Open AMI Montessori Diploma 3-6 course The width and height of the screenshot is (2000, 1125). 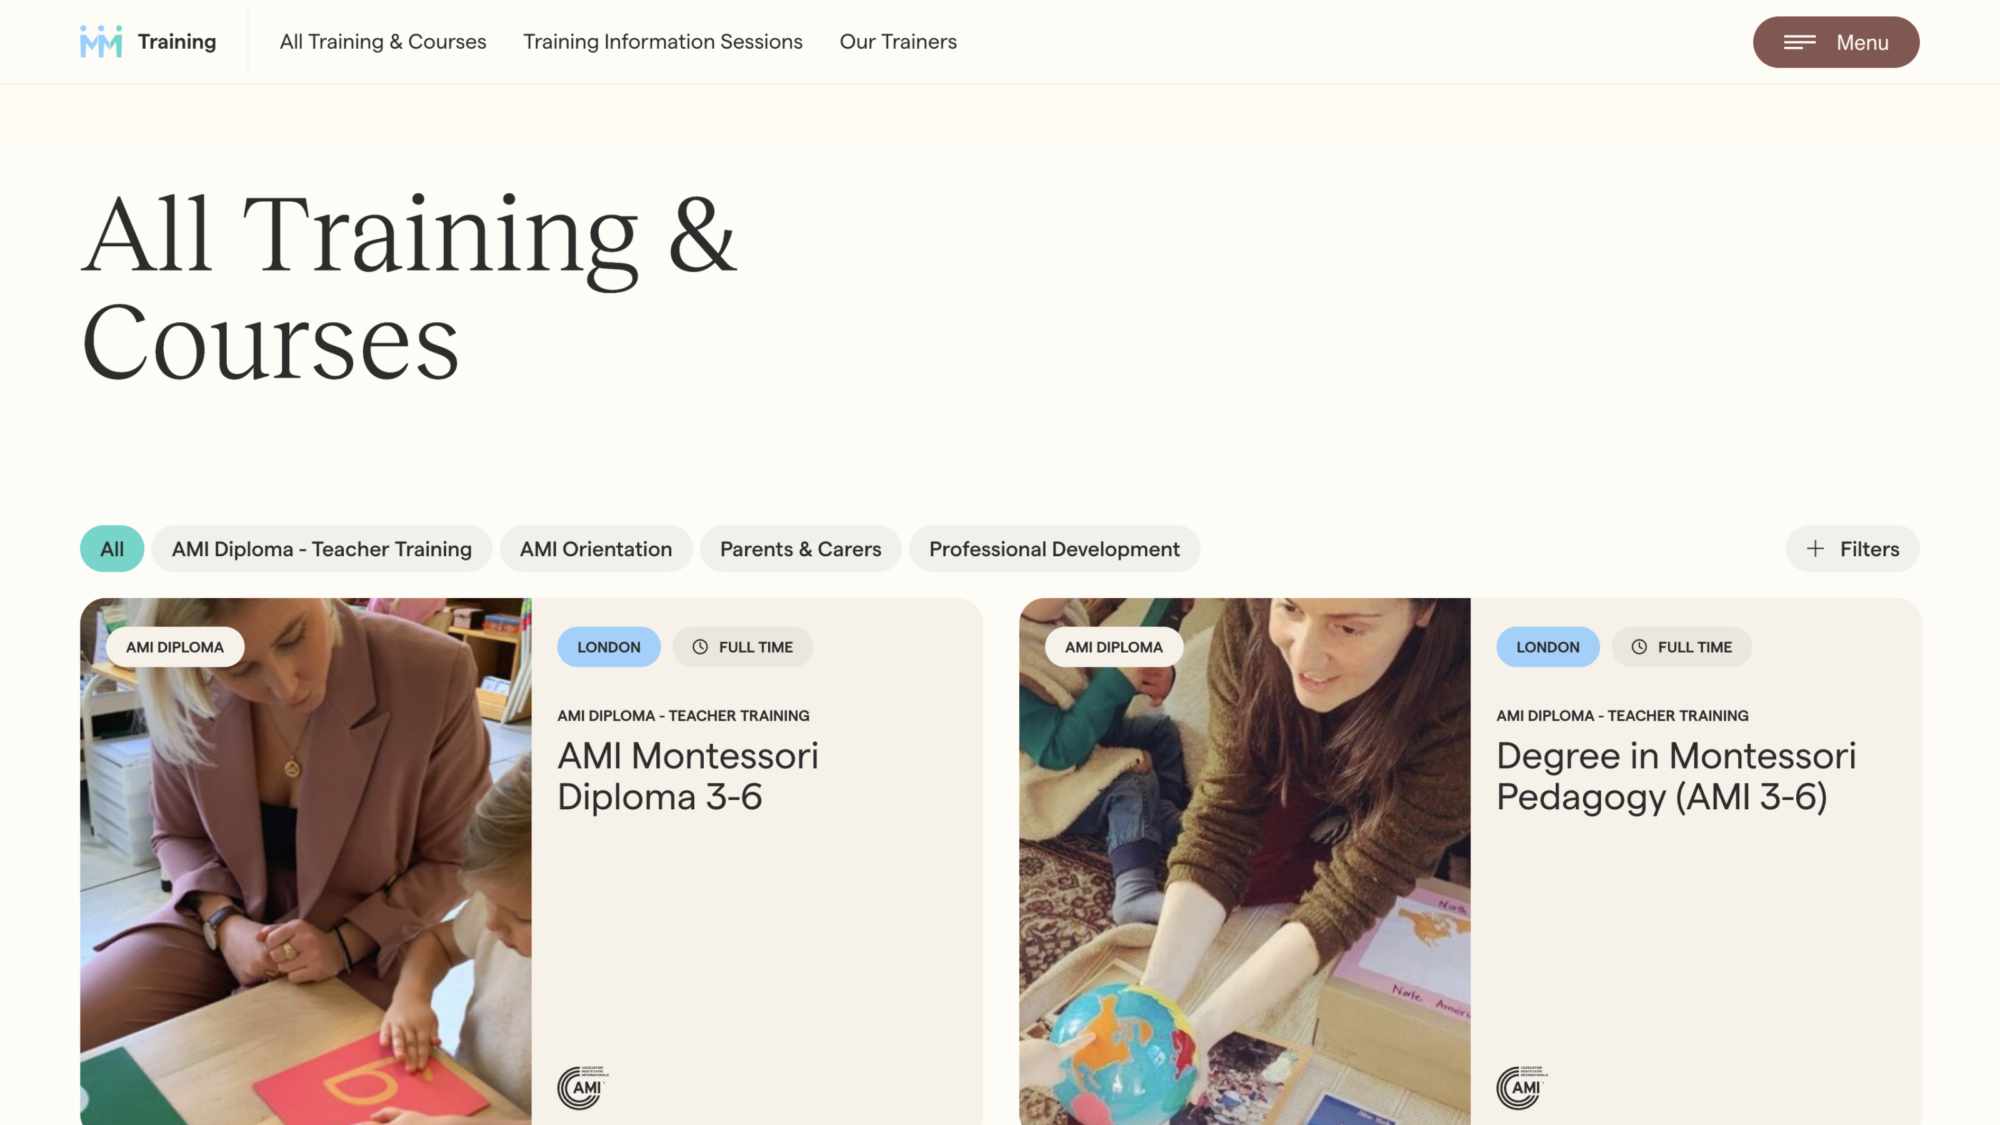point(688,776)
